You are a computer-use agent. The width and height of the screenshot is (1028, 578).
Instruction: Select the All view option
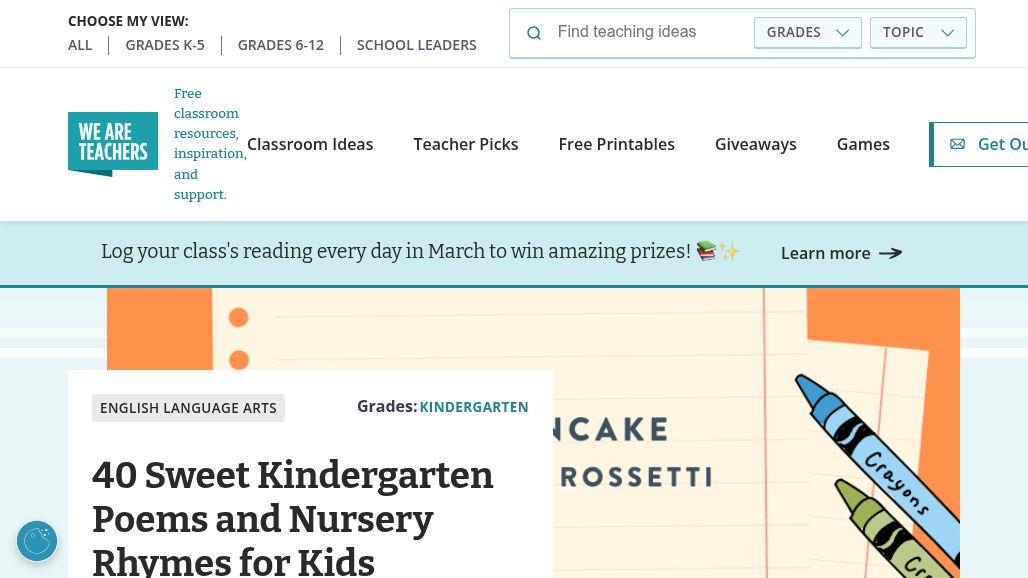tap(80, 45)
